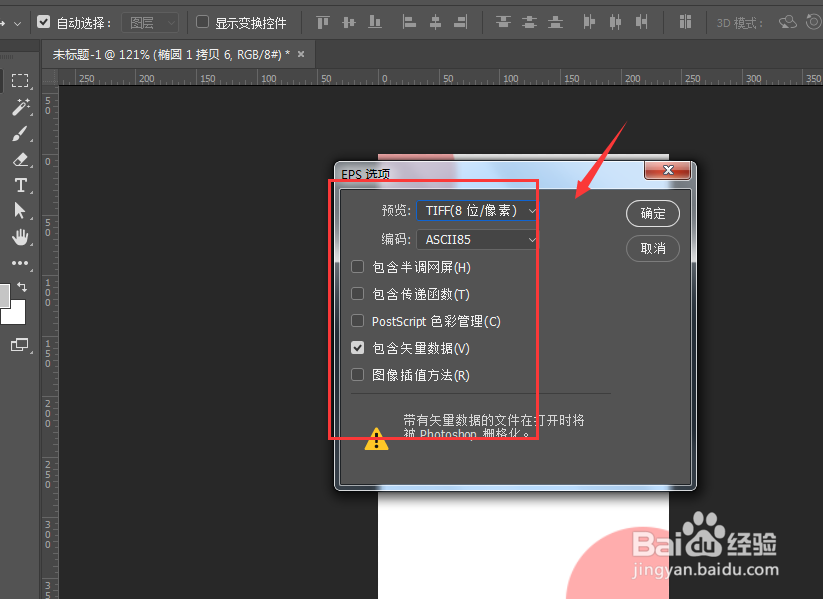Screen dimensions: 823x599
Task: Open the hidden tools ellipsis in toolbar
Action: pyautogui.click(x=22, y=263)
